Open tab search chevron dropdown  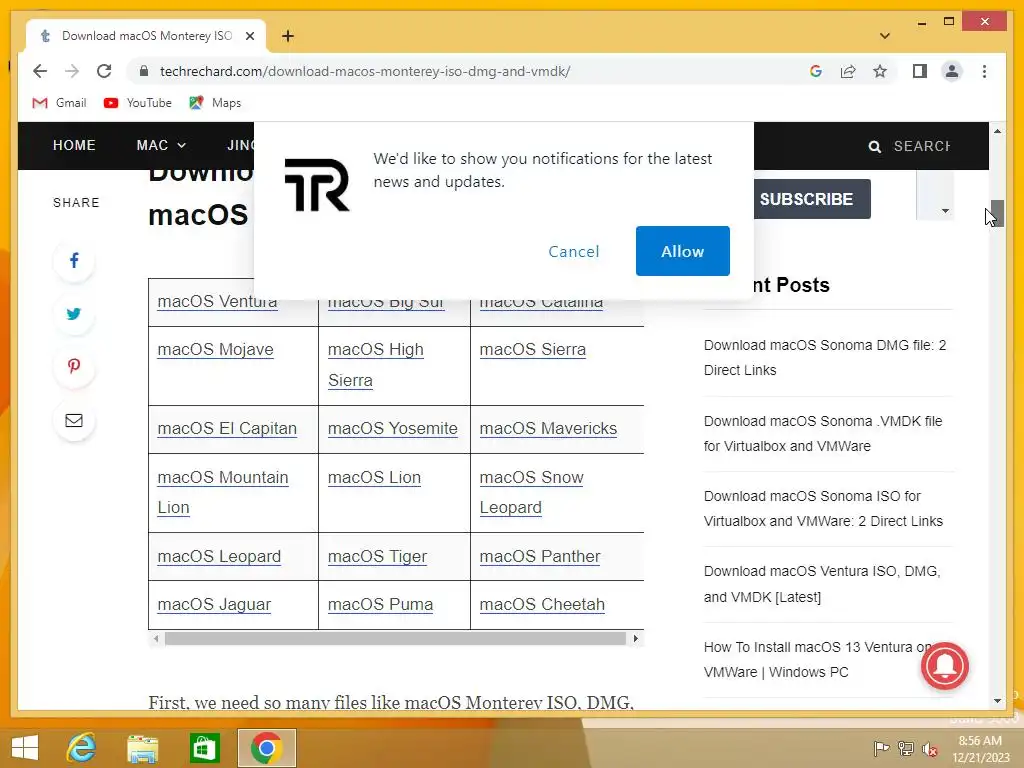(884, 36)
